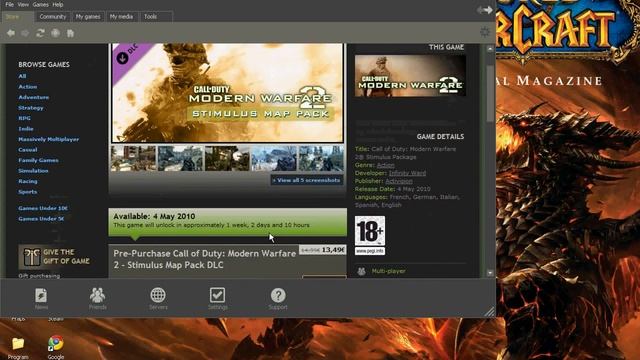
Task: Open the Program folder on the desktop
Action: click(x=18, y=348)
